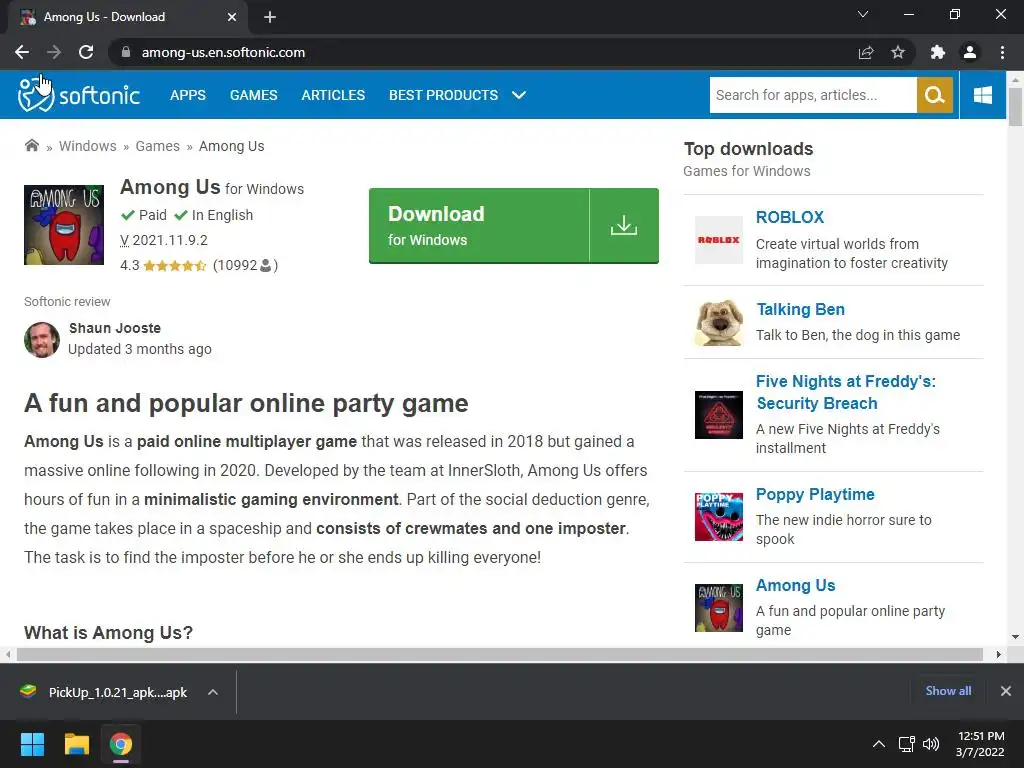
Task: Click the Download for Windows button
Action: (514, 226)
